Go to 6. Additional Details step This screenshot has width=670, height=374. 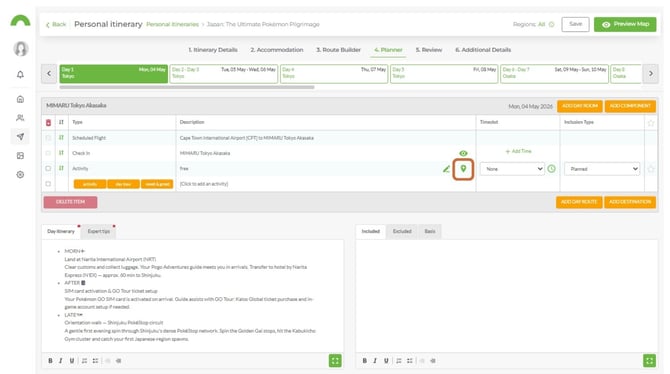(483, 50)
